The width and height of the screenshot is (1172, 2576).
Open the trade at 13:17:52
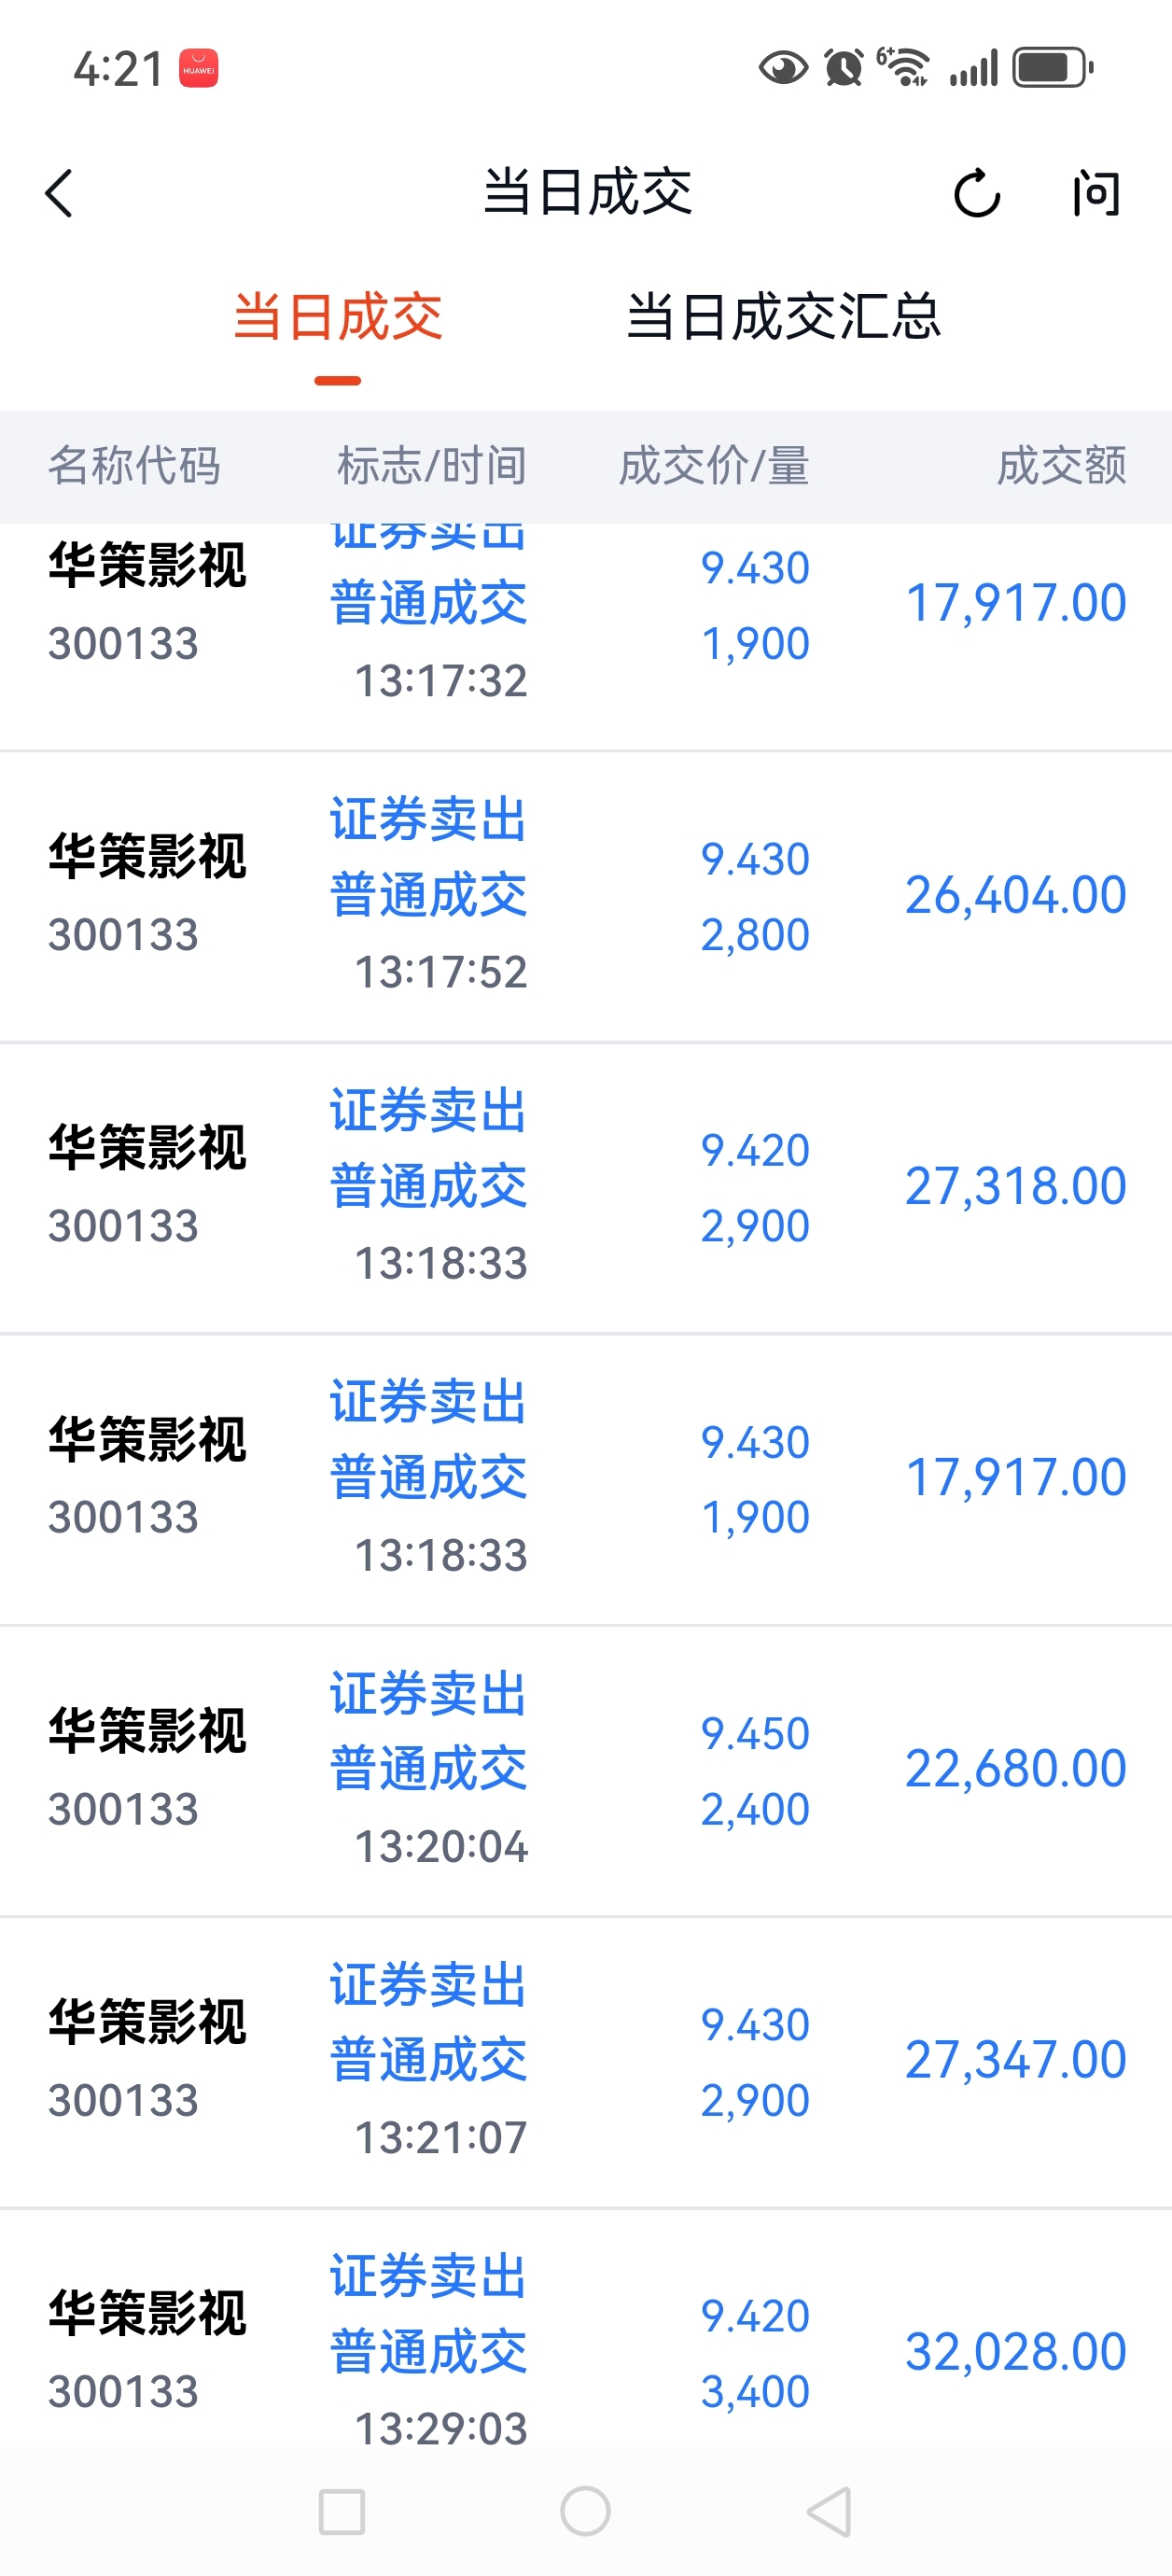(586, 896)
